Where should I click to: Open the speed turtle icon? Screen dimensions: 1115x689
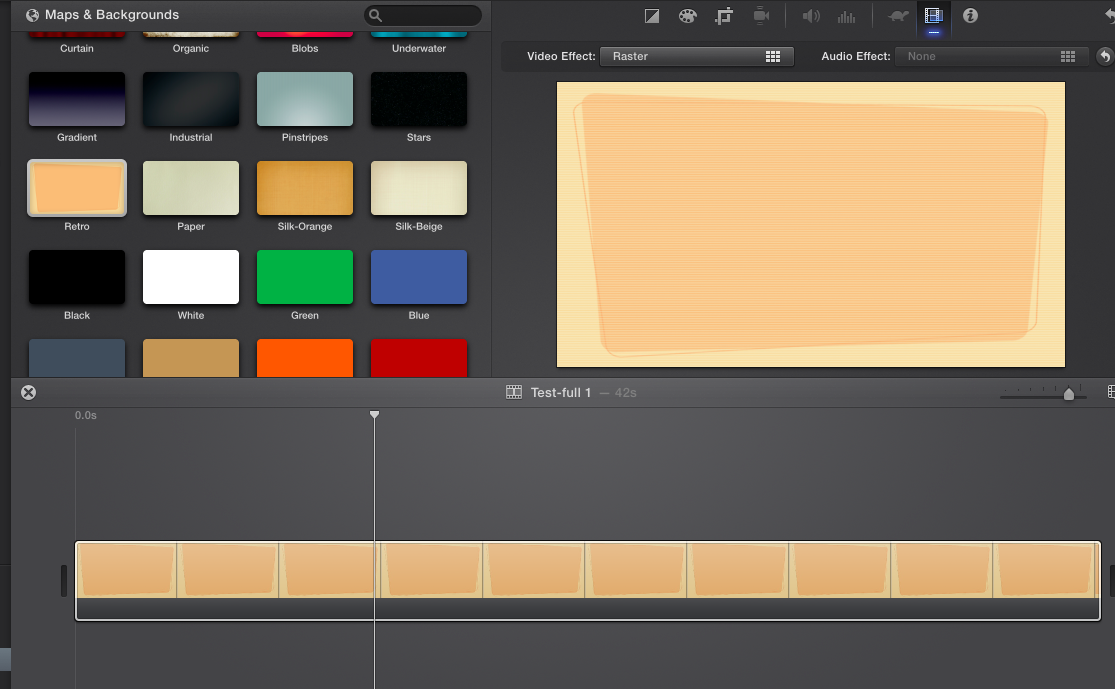tap(898, 16)
